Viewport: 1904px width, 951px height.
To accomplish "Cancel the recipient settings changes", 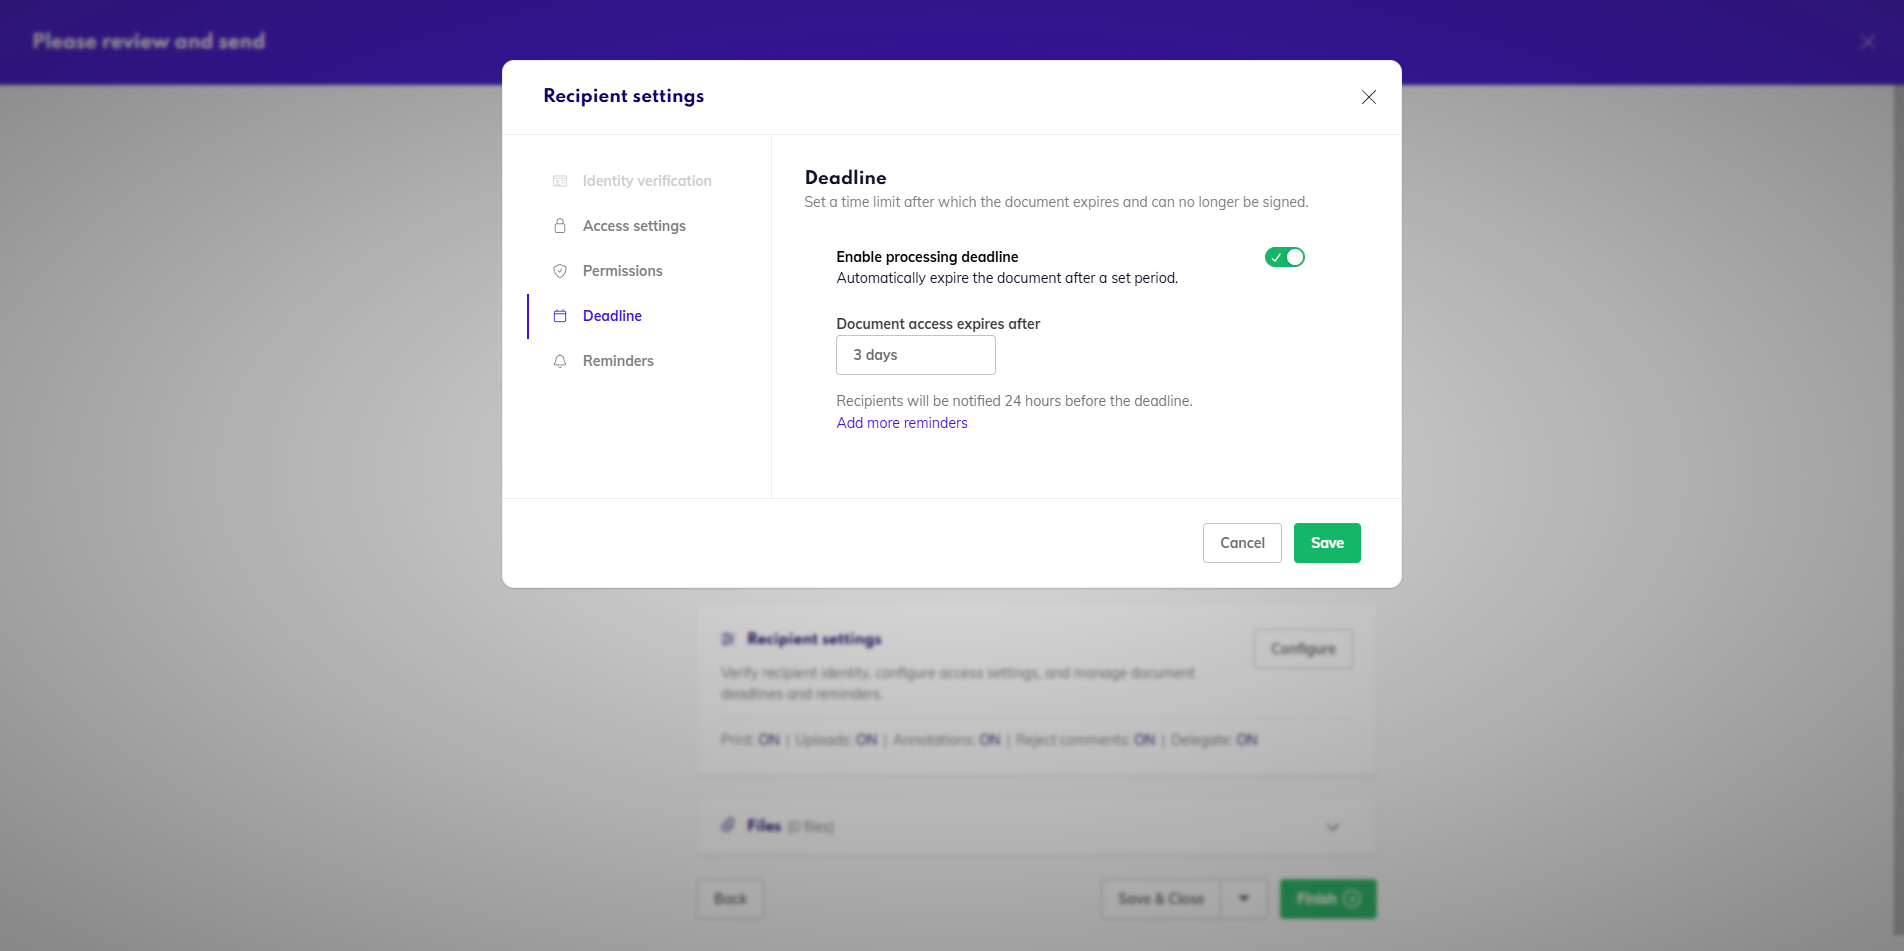I will coord(1242,543).
